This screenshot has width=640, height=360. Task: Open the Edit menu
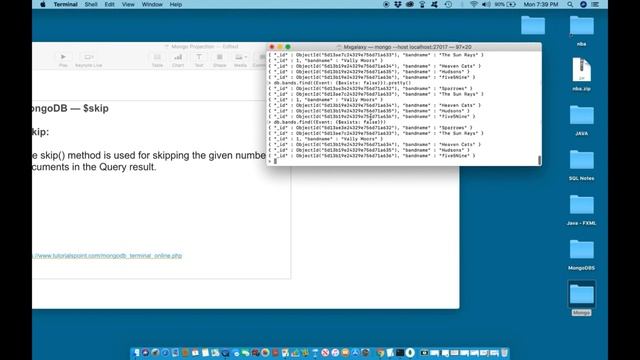tap(109, 4)
